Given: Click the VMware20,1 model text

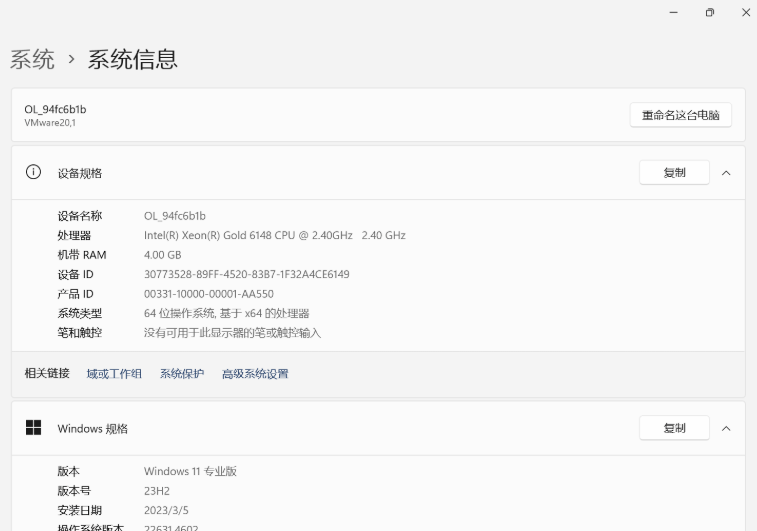Looking at the screenshot, I should [50, 123].
